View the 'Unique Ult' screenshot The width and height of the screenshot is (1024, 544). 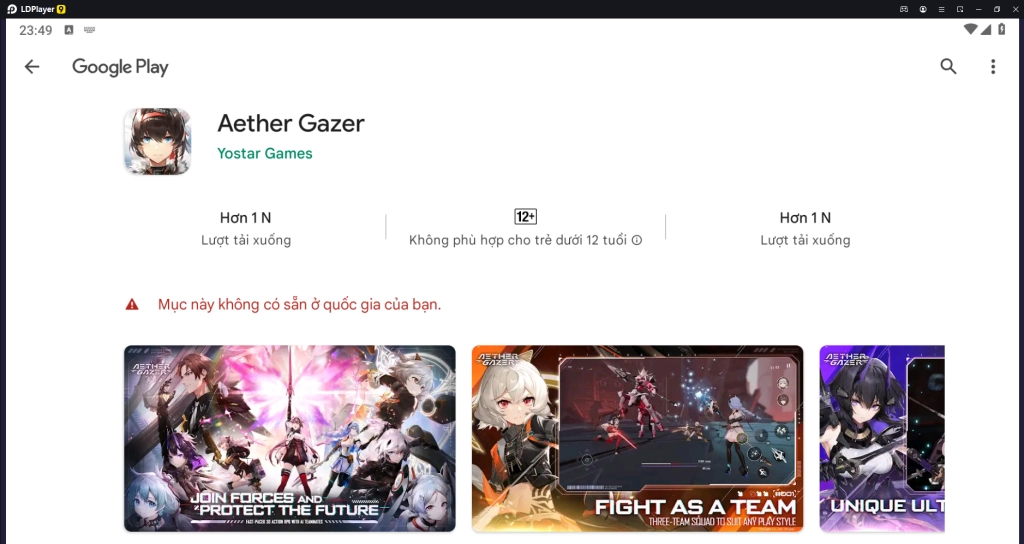pos(882,438)
